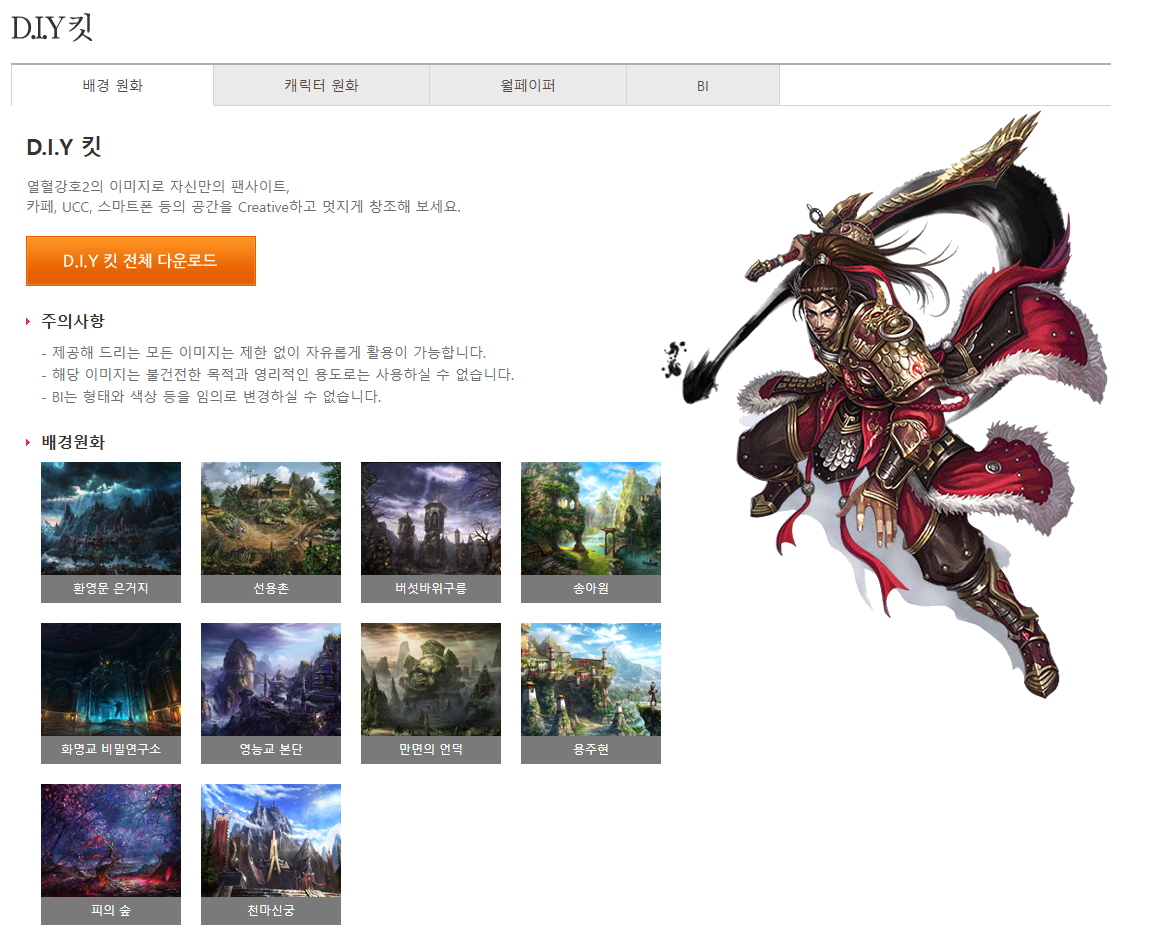Open the 용주현 background thumbnail
The image size is (1157, 943).
point(591,680)
